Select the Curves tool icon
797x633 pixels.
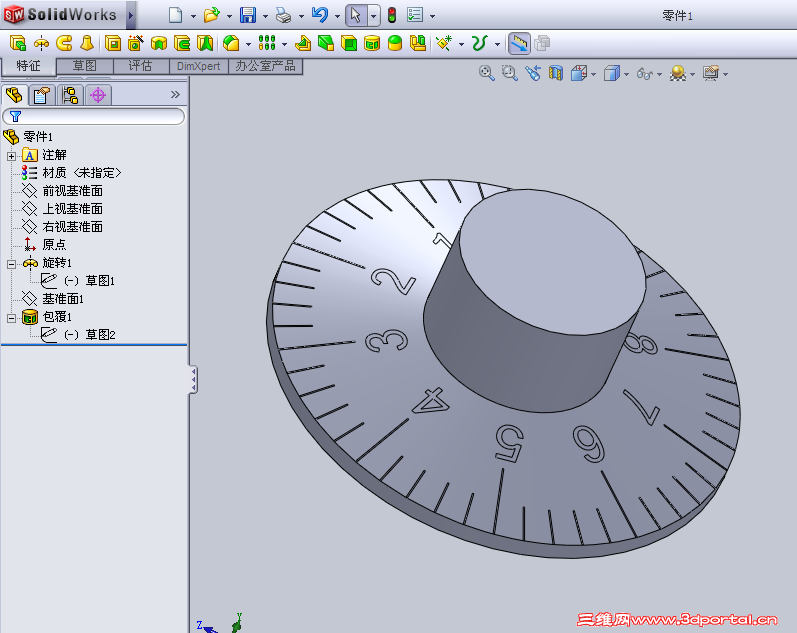tap(479, 43)
